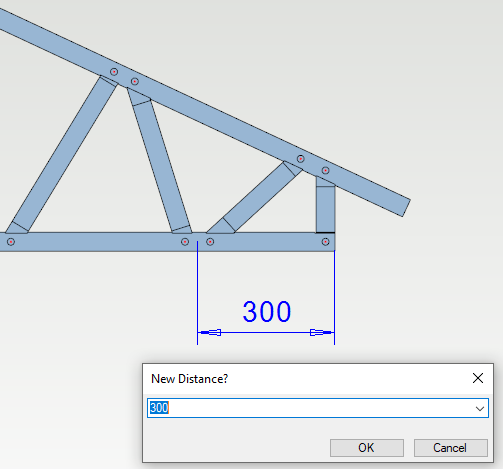The image size is (503, 469).
Task: Pick the top-chord bolt point above the steep middle web
Action: click(135, 81)
